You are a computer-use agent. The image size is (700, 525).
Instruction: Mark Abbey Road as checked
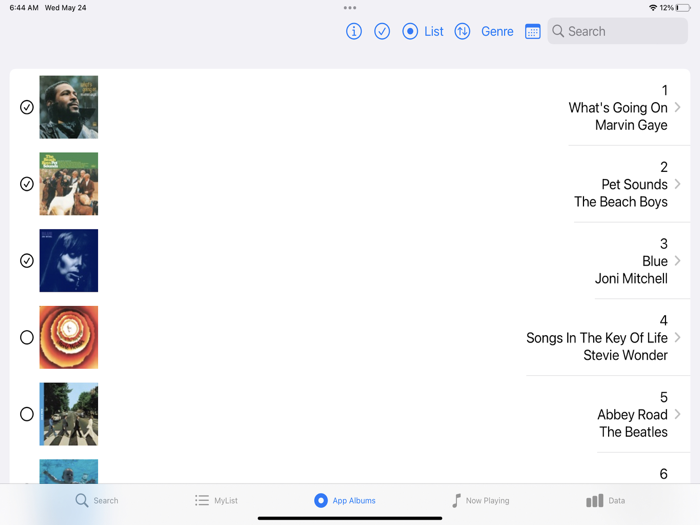(x=27, y=414)
